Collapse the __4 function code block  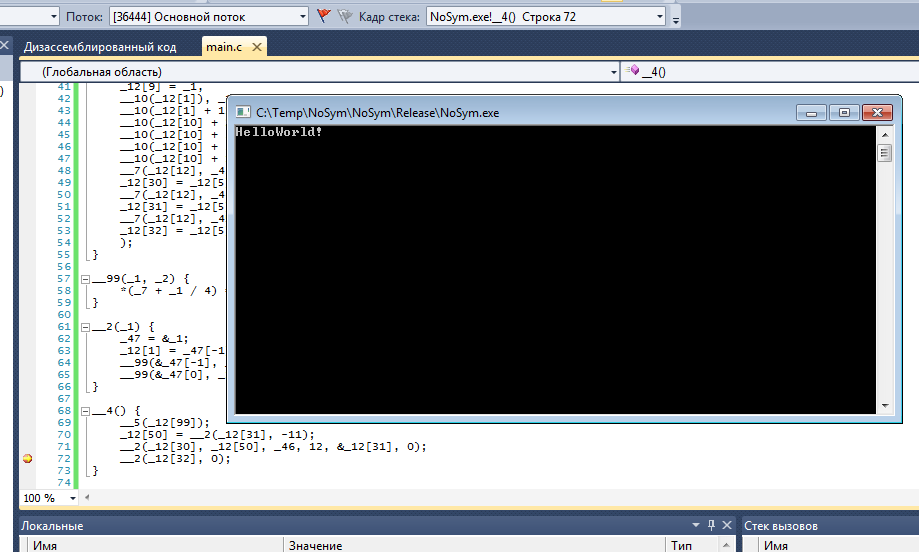86,410
